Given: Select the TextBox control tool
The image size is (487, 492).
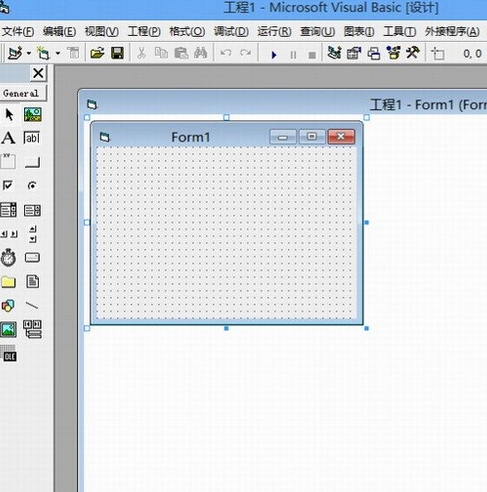Looking at the screenshot, I should [x=32, y=138].
